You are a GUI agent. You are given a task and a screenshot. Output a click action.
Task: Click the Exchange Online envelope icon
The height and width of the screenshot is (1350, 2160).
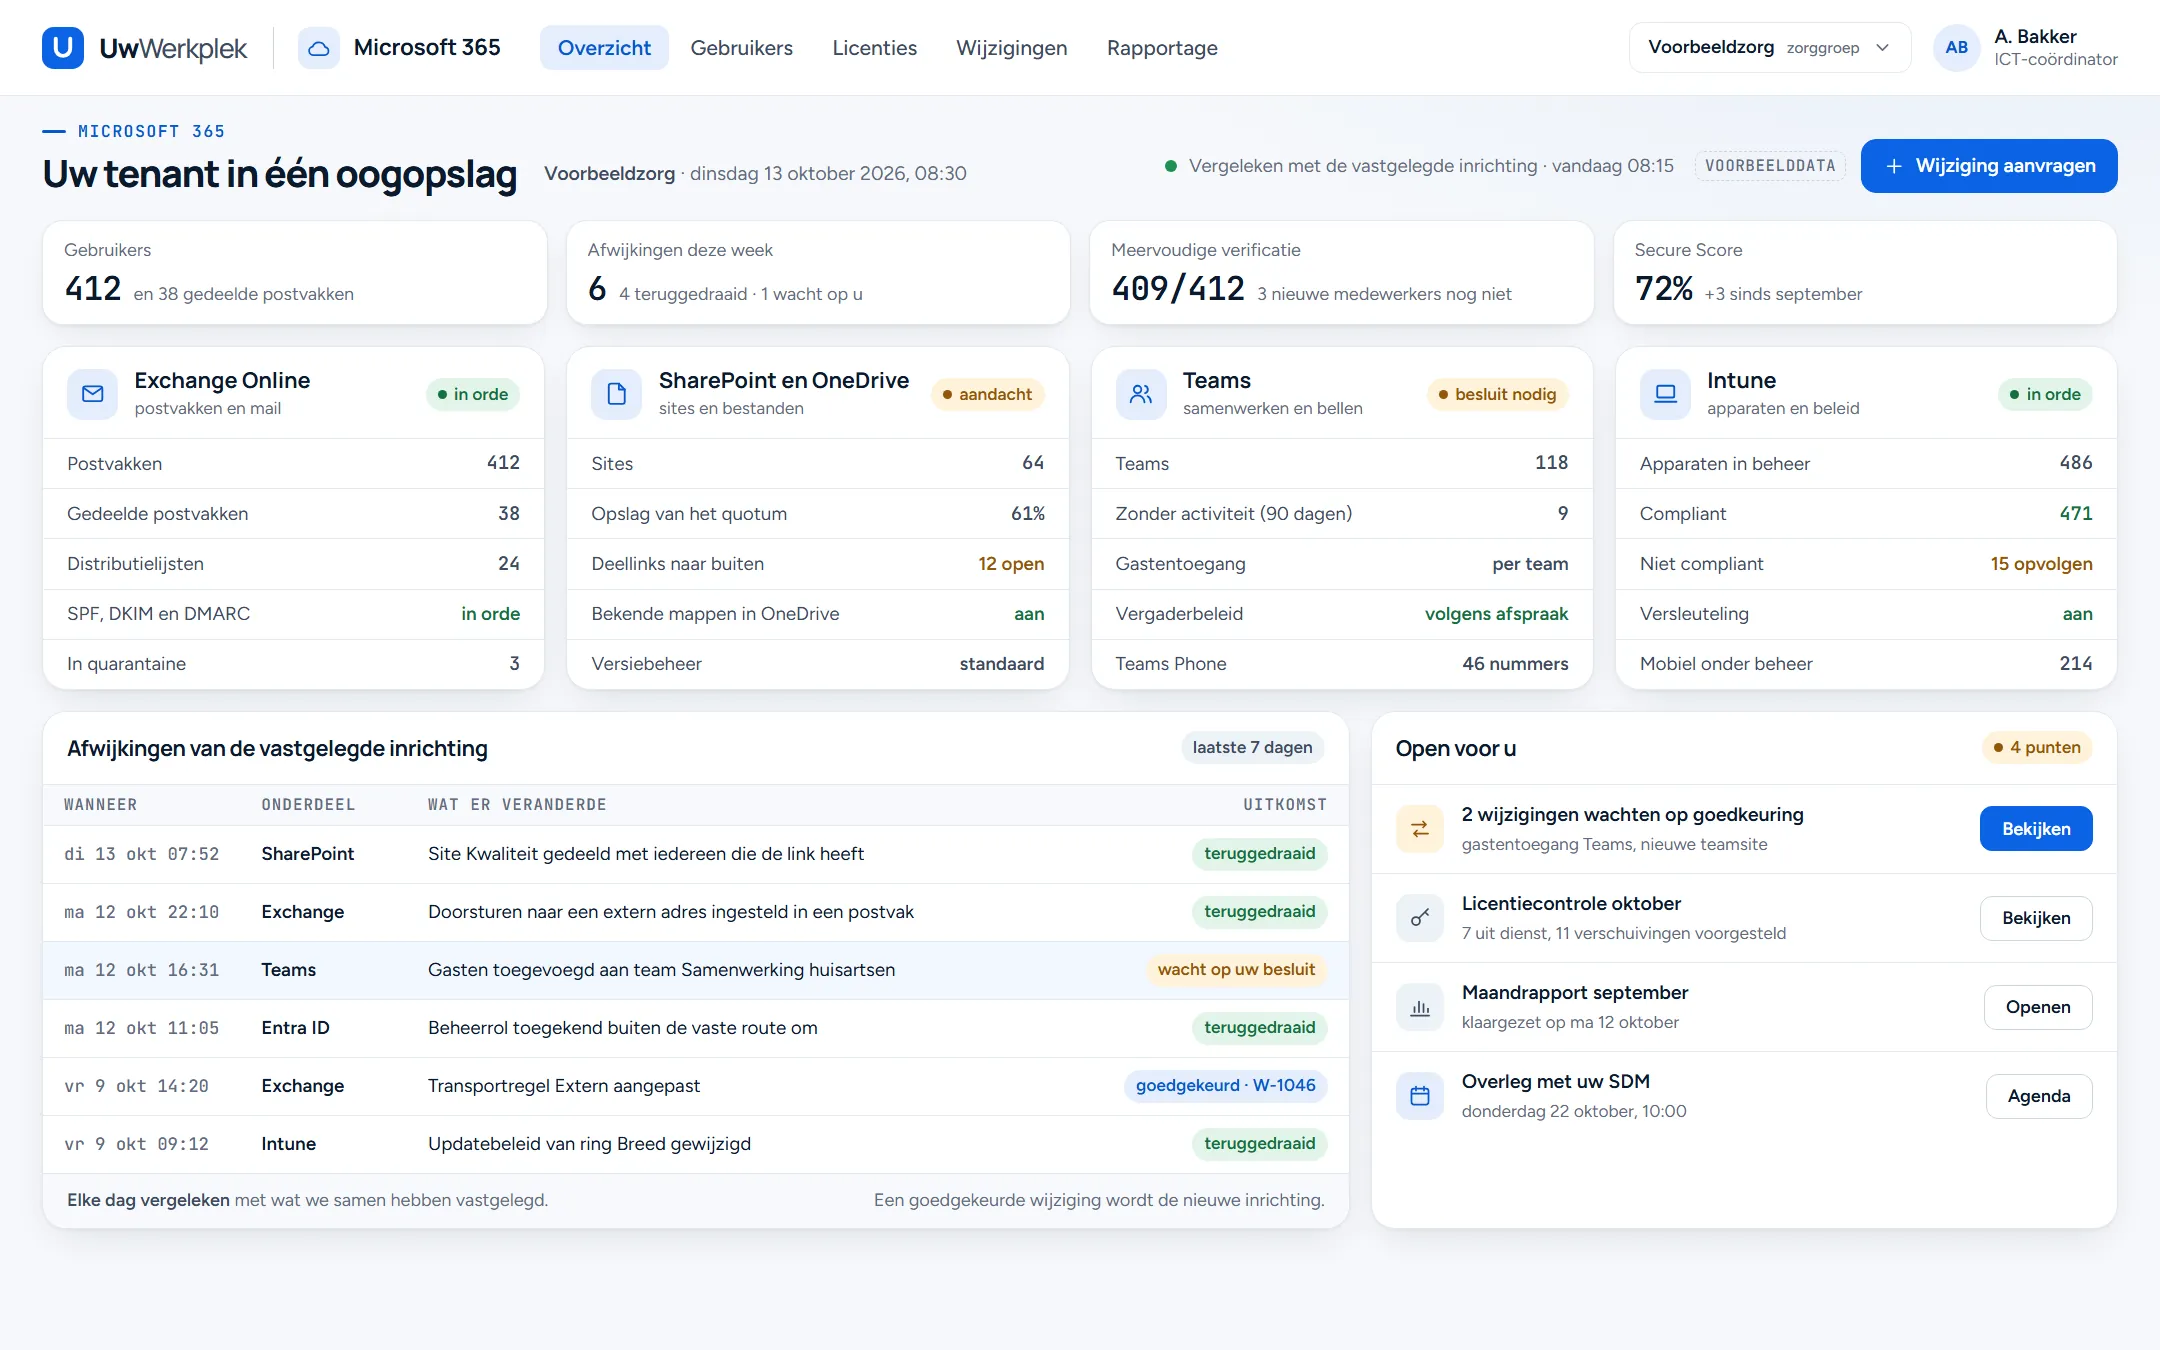[x=92, y=394]
